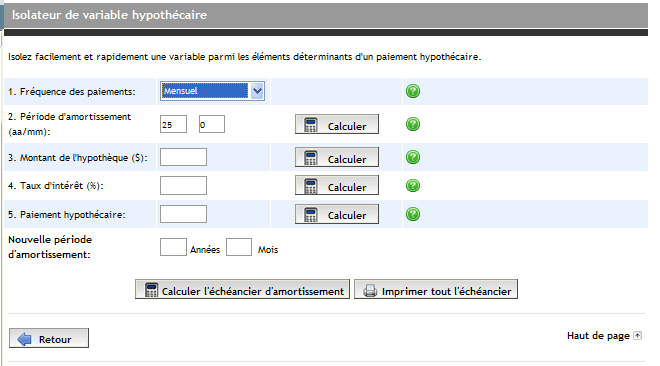Open help icon for Paiement hypothécaire
660x366 pixels.
pyautogui.click(x=413, y=214)
